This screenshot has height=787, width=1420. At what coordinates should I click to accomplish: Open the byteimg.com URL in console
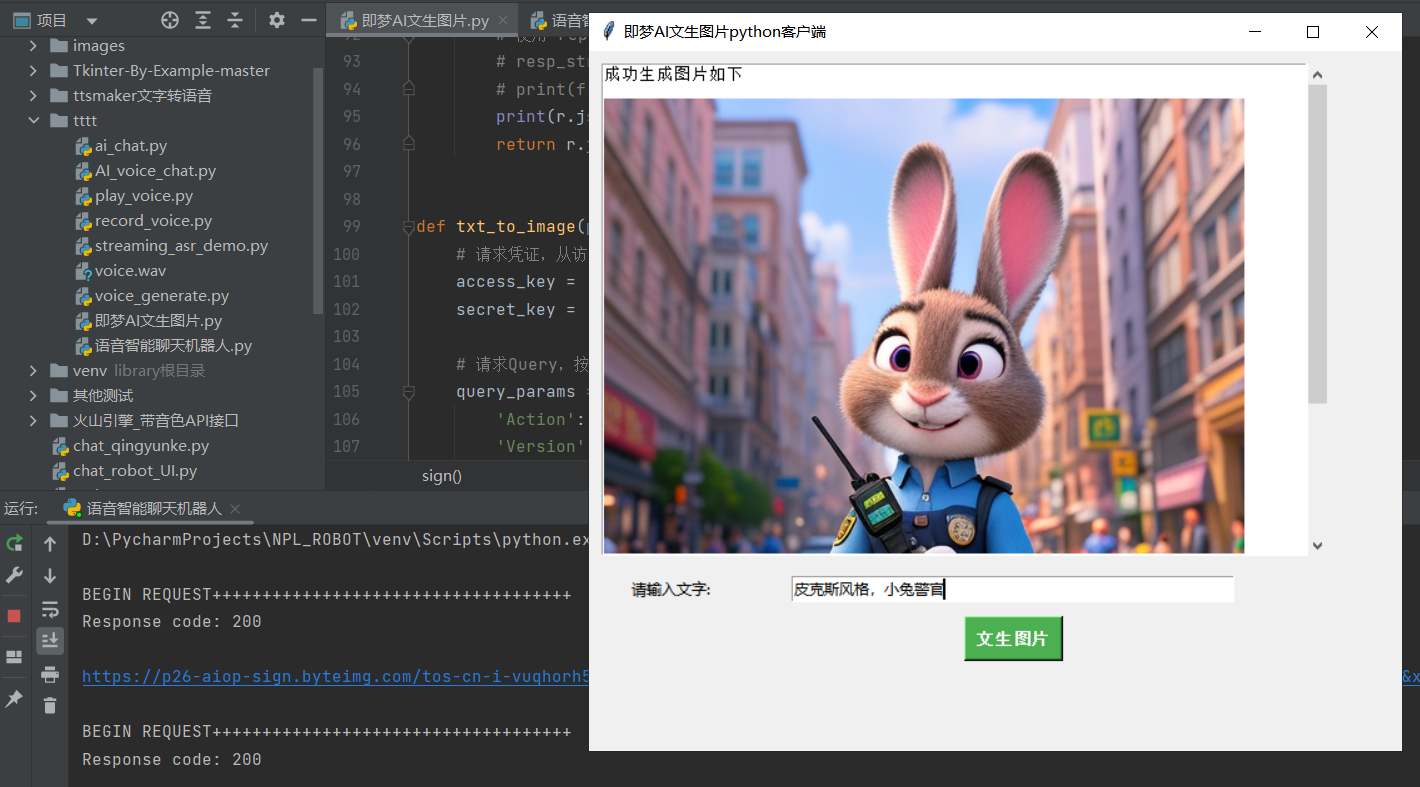336,677
